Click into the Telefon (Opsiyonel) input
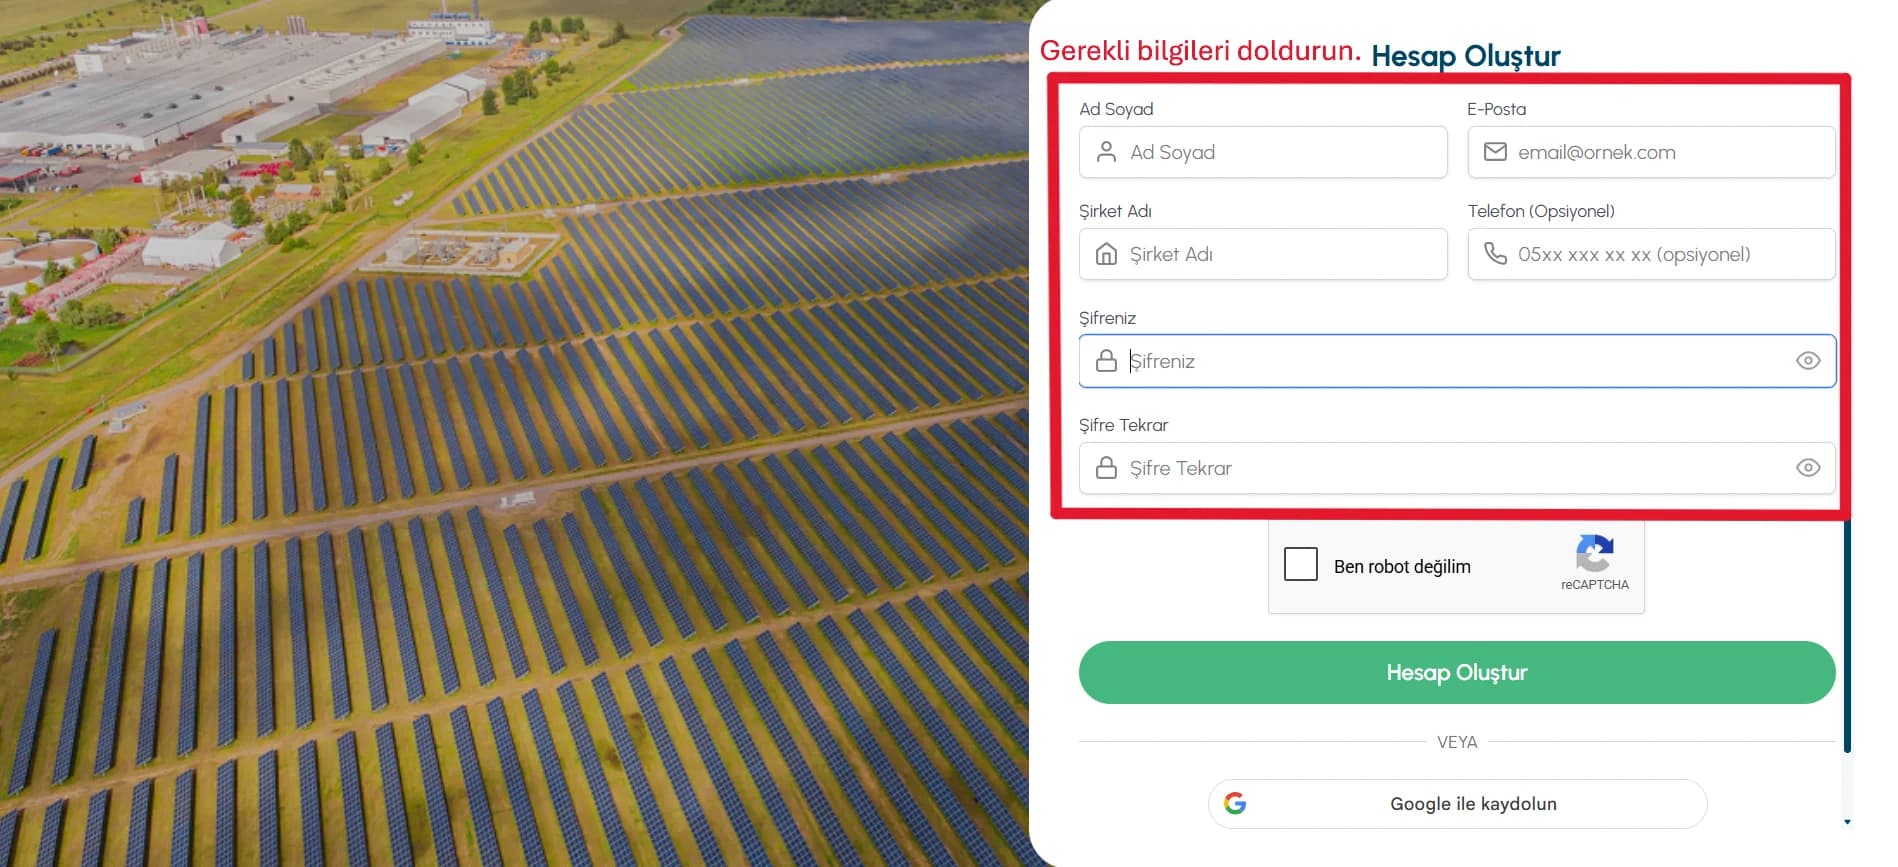Screen dimensions: 1898x867 (1651, 254)
